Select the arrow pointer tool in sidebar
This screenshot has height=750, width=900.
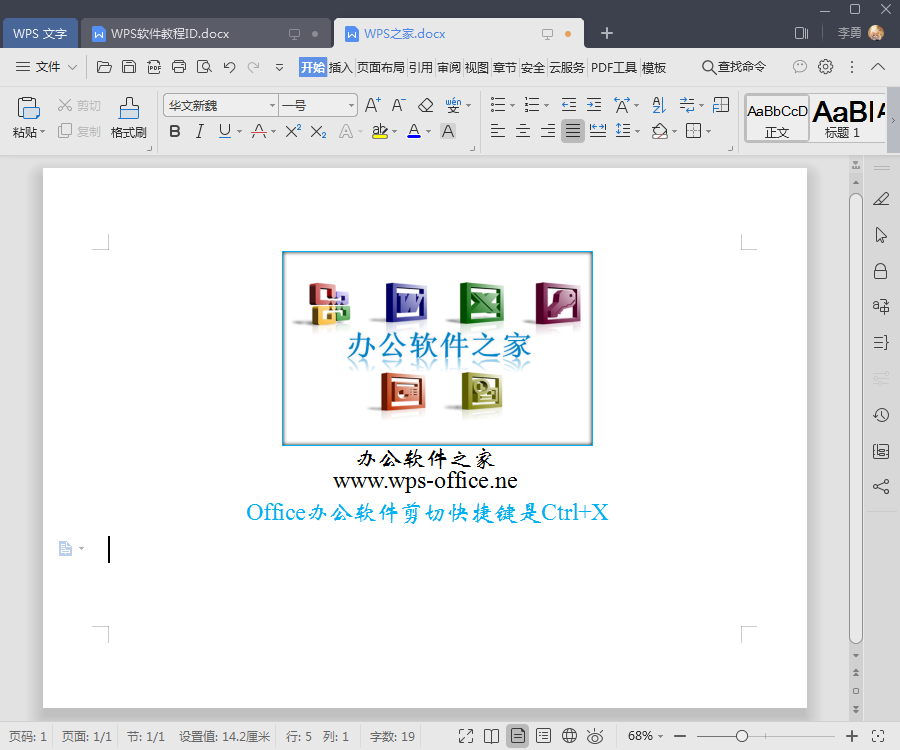pyautogui.click(x=881, y=235)
